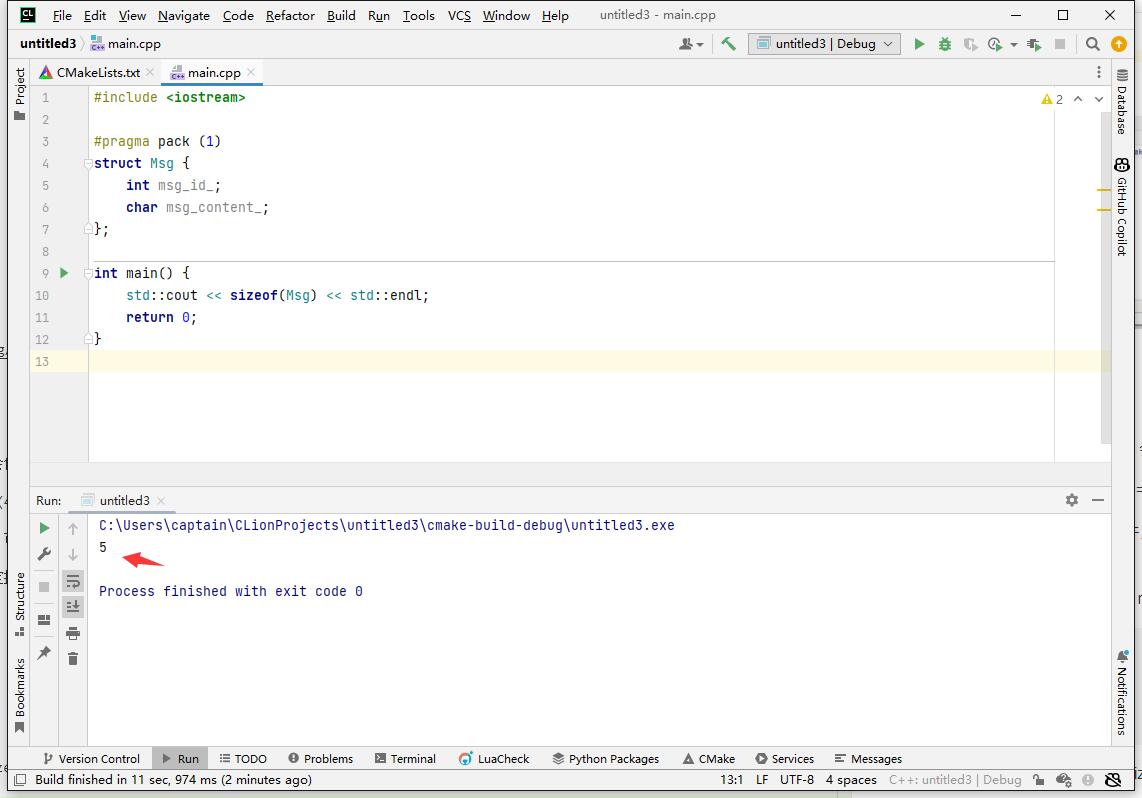Open the Structure tool window
Screen dimensions: 1142x798
tap(20, 604)
